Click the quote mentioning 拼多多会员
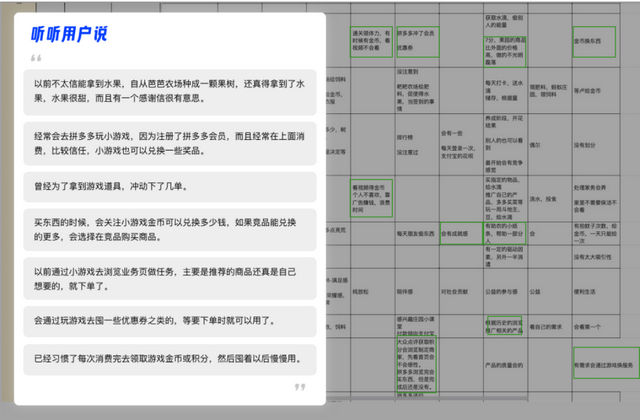The height and width of the screenshot is (420, 640). pyautogui.click(x=170, y=144)
